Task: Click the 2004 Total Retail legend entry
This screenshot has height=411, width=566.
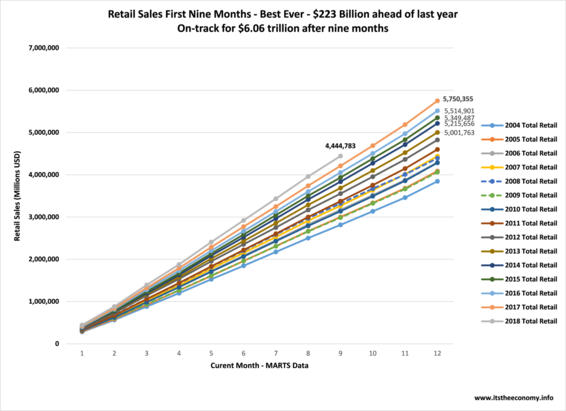Action: (519, 126)
